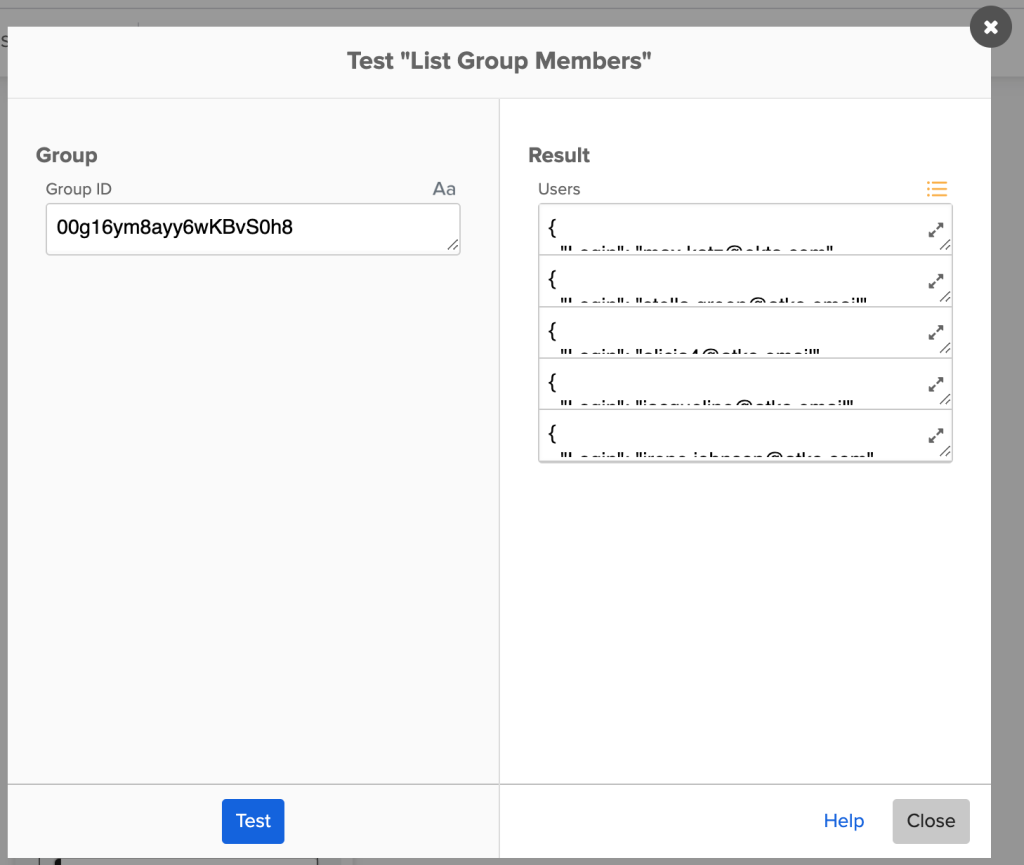Expand the alicia4 user result

click(x=936, y=334)
